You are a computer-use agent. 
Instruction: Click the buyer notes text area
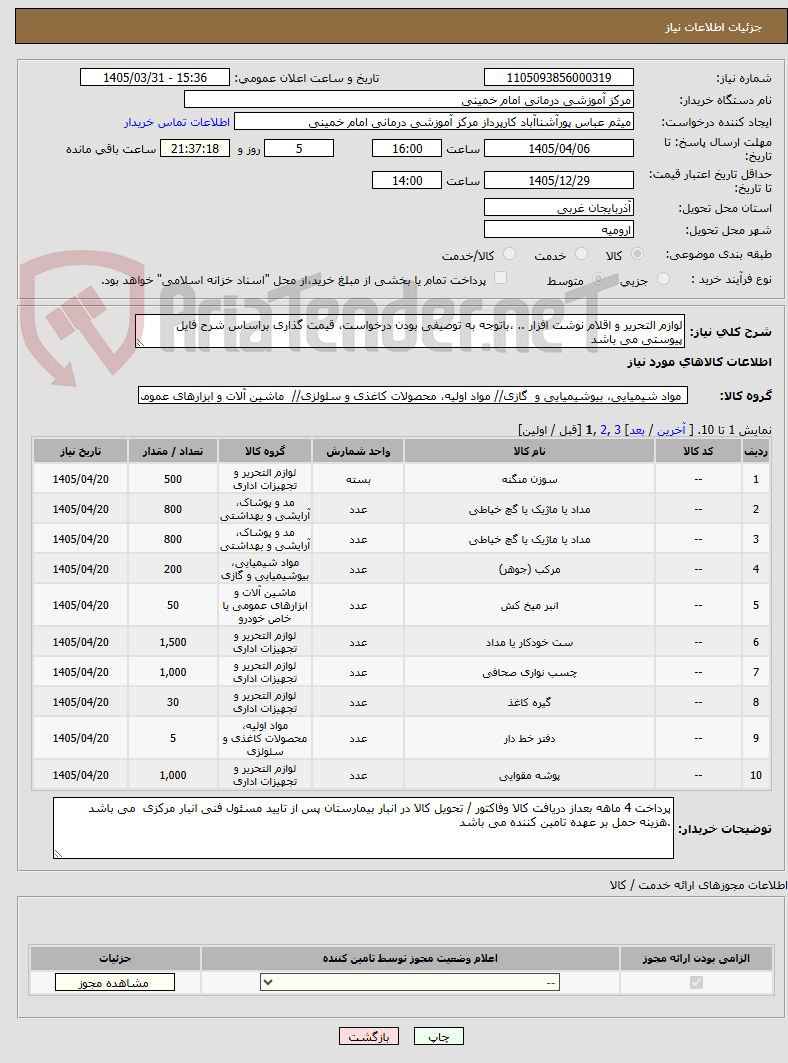click(363, 828)
